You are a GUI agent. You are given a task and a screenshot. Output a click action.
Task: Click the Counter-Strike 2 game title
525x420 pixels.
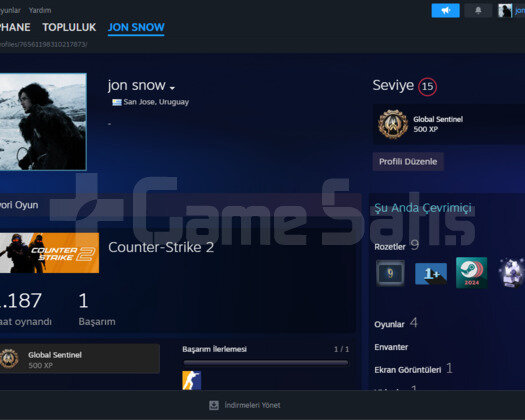click(161, 247)
